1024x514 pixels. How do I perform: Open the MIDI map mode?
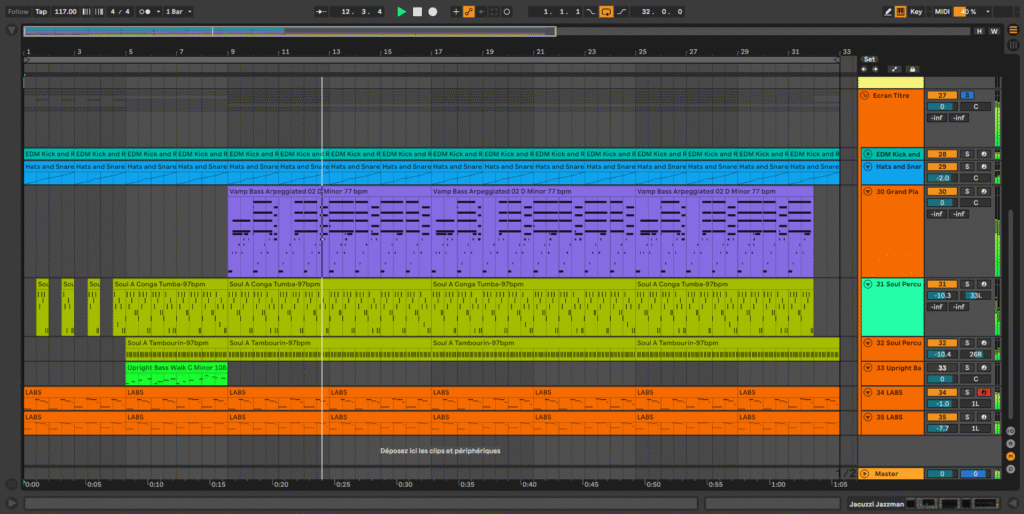[942, 12]
